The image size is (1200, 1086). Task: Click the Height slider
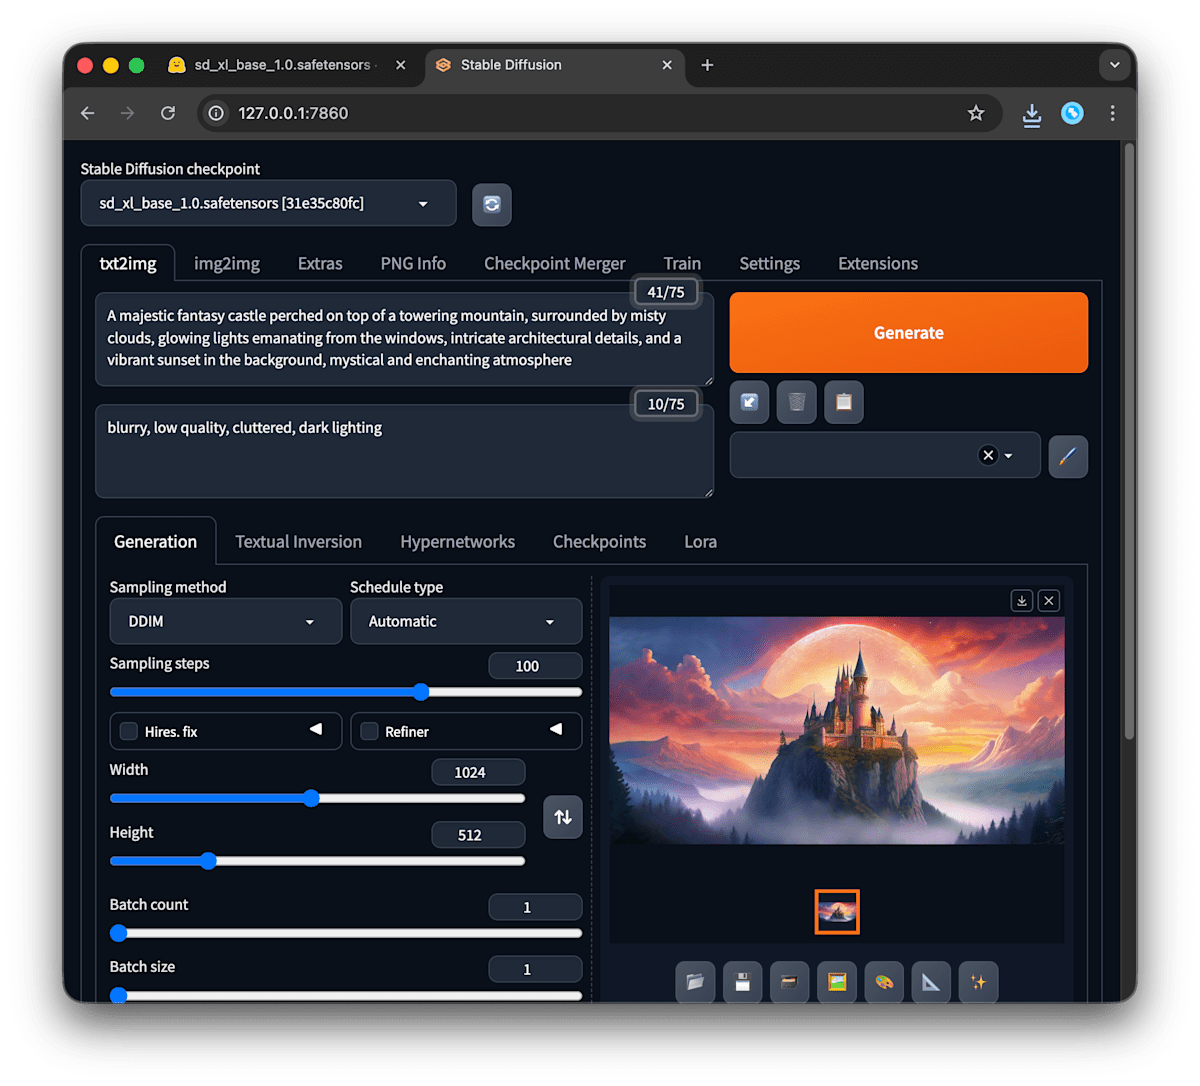click(317, 861)
